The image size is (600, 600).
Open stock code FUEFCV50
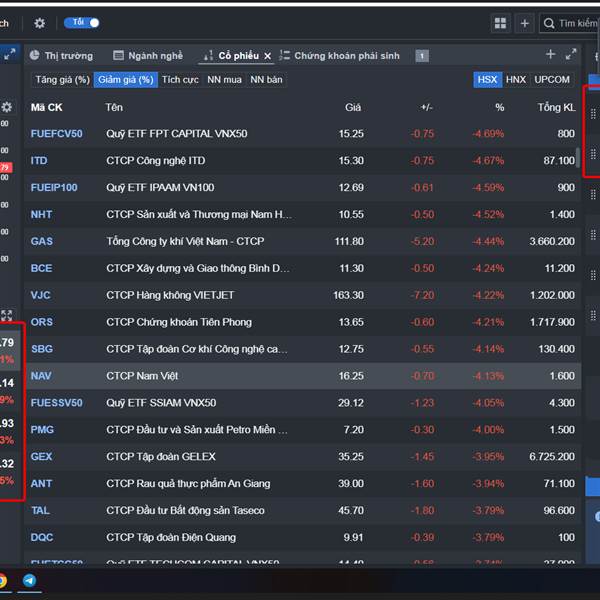57,134
